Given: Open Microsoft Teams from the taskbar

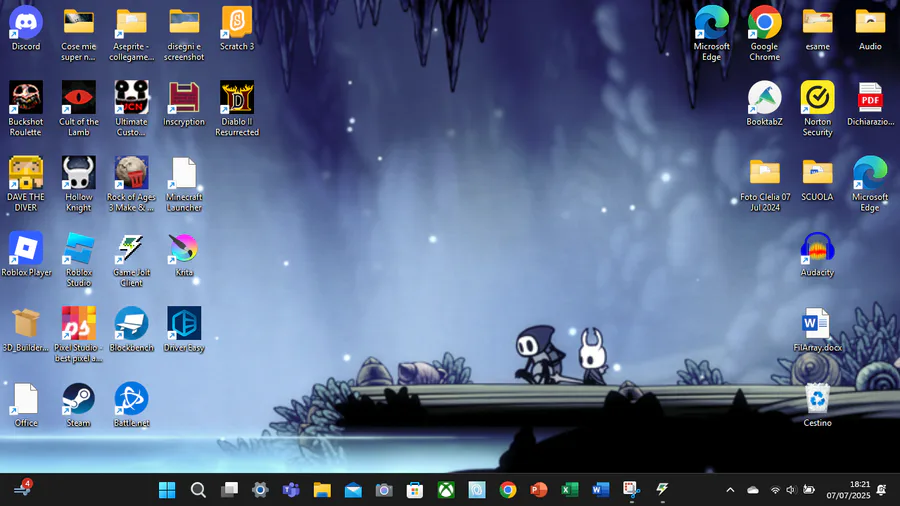Looking at the screenshot, I should [291, 490].
